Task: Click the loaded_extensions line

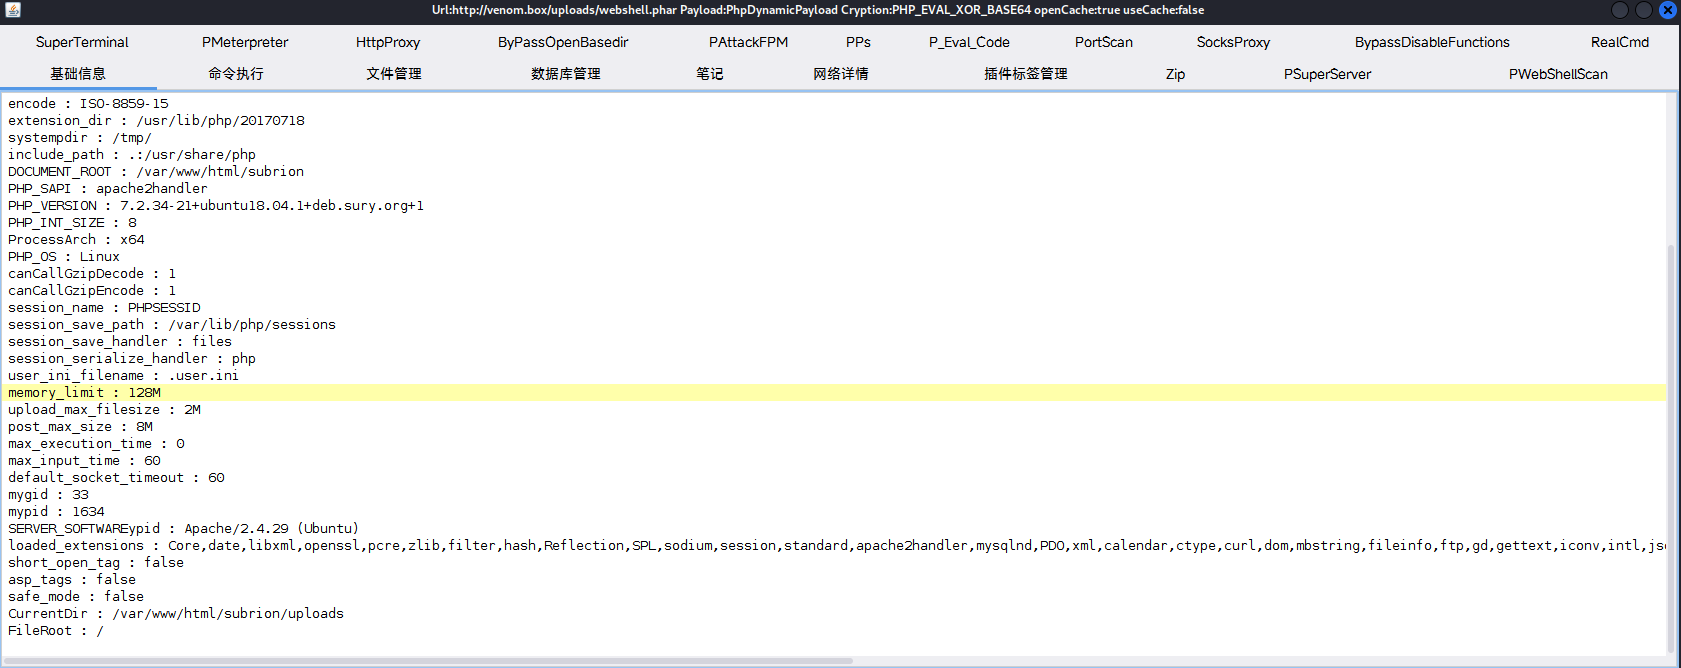Action: click(x=836, y=546)
